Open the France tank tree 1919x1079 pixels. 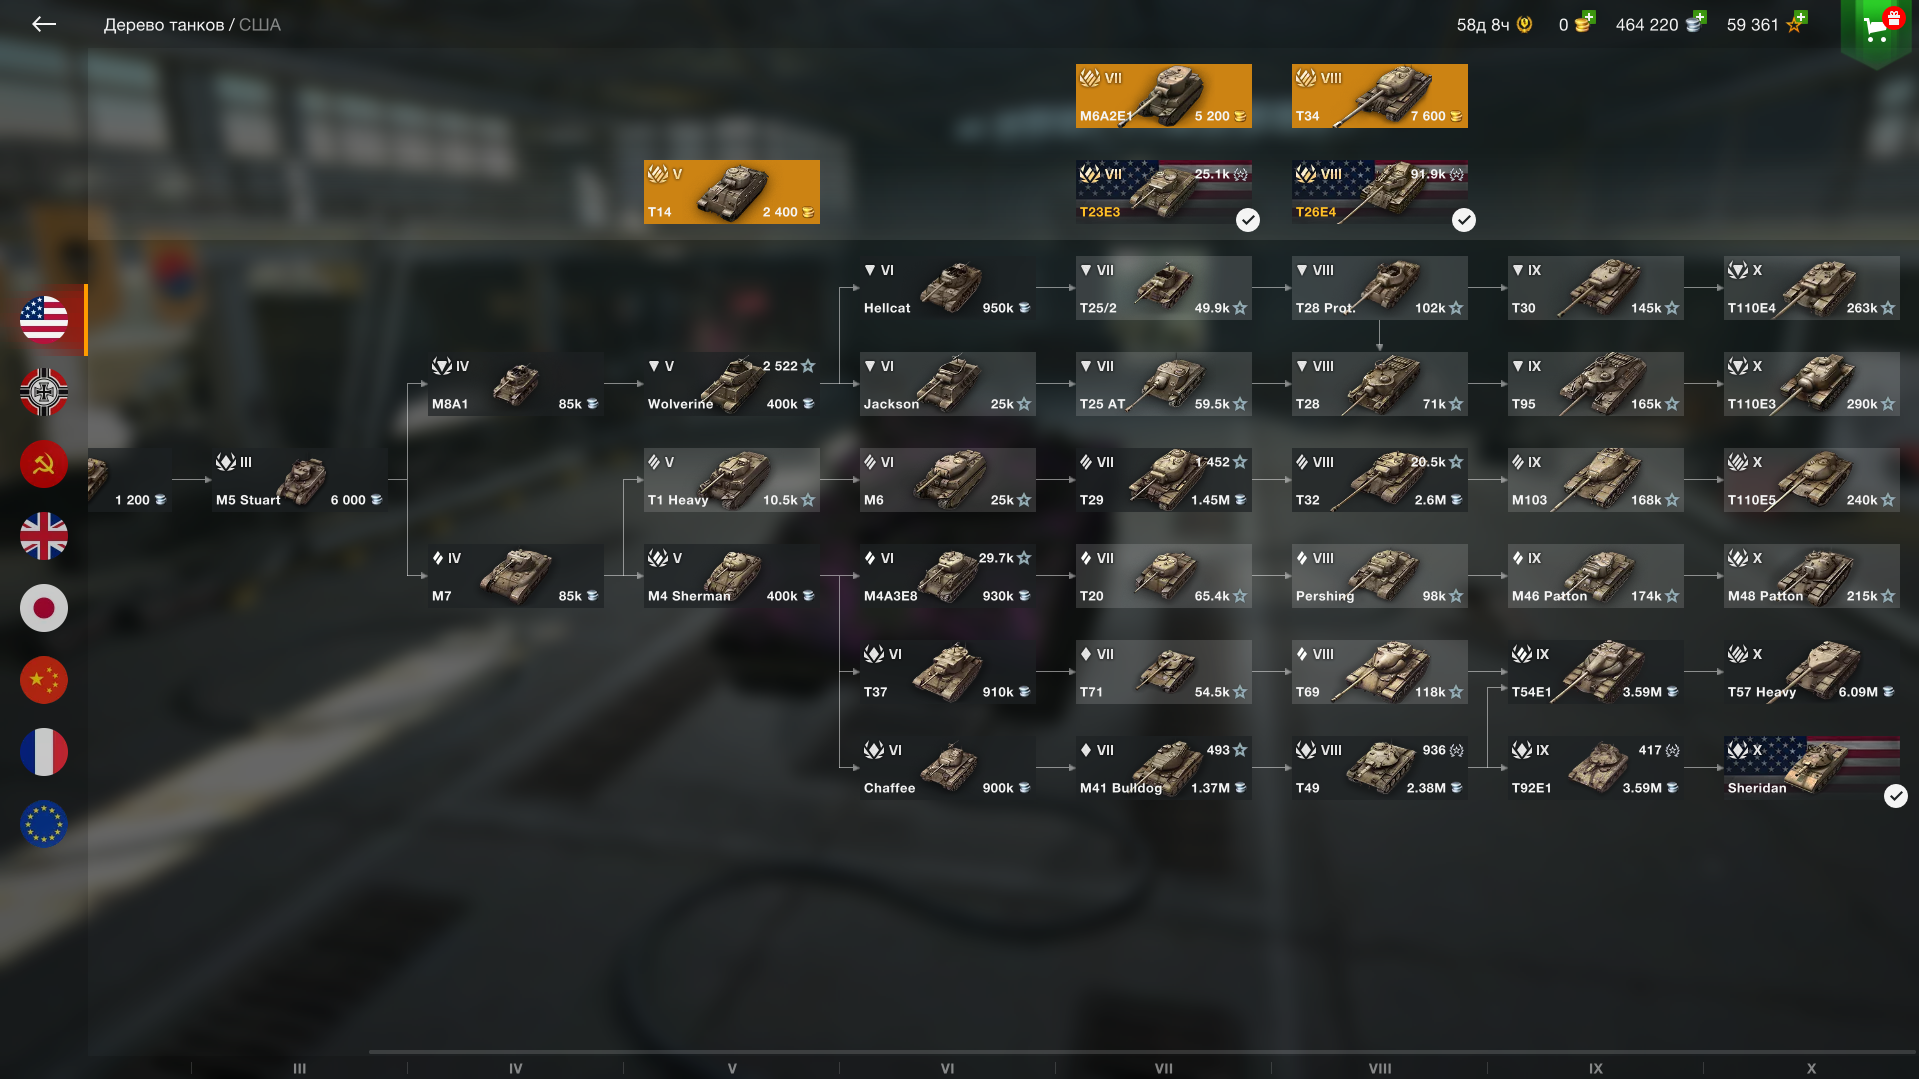[44, 752]
